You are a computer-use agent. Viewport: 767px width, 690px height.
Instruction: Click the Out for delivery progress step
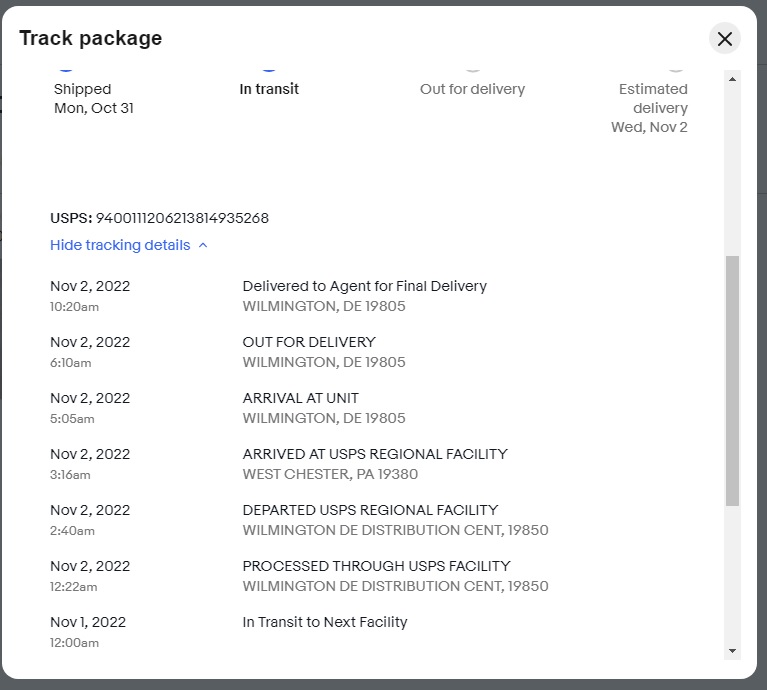coord(472,89)
